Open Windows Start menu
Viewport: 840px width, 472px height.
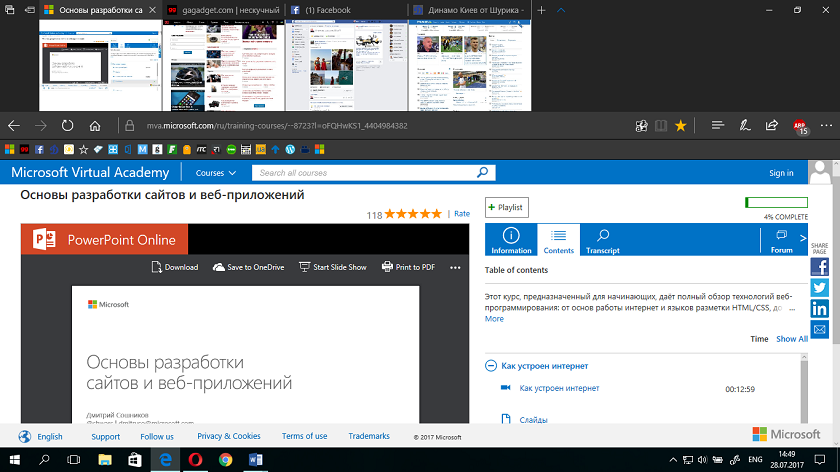[x=14, y=460]
